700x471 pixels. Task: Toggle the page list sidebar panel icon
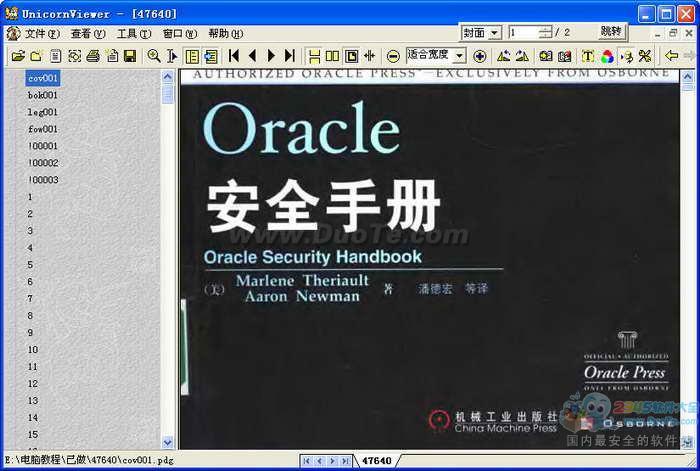(x=192, y=56)
